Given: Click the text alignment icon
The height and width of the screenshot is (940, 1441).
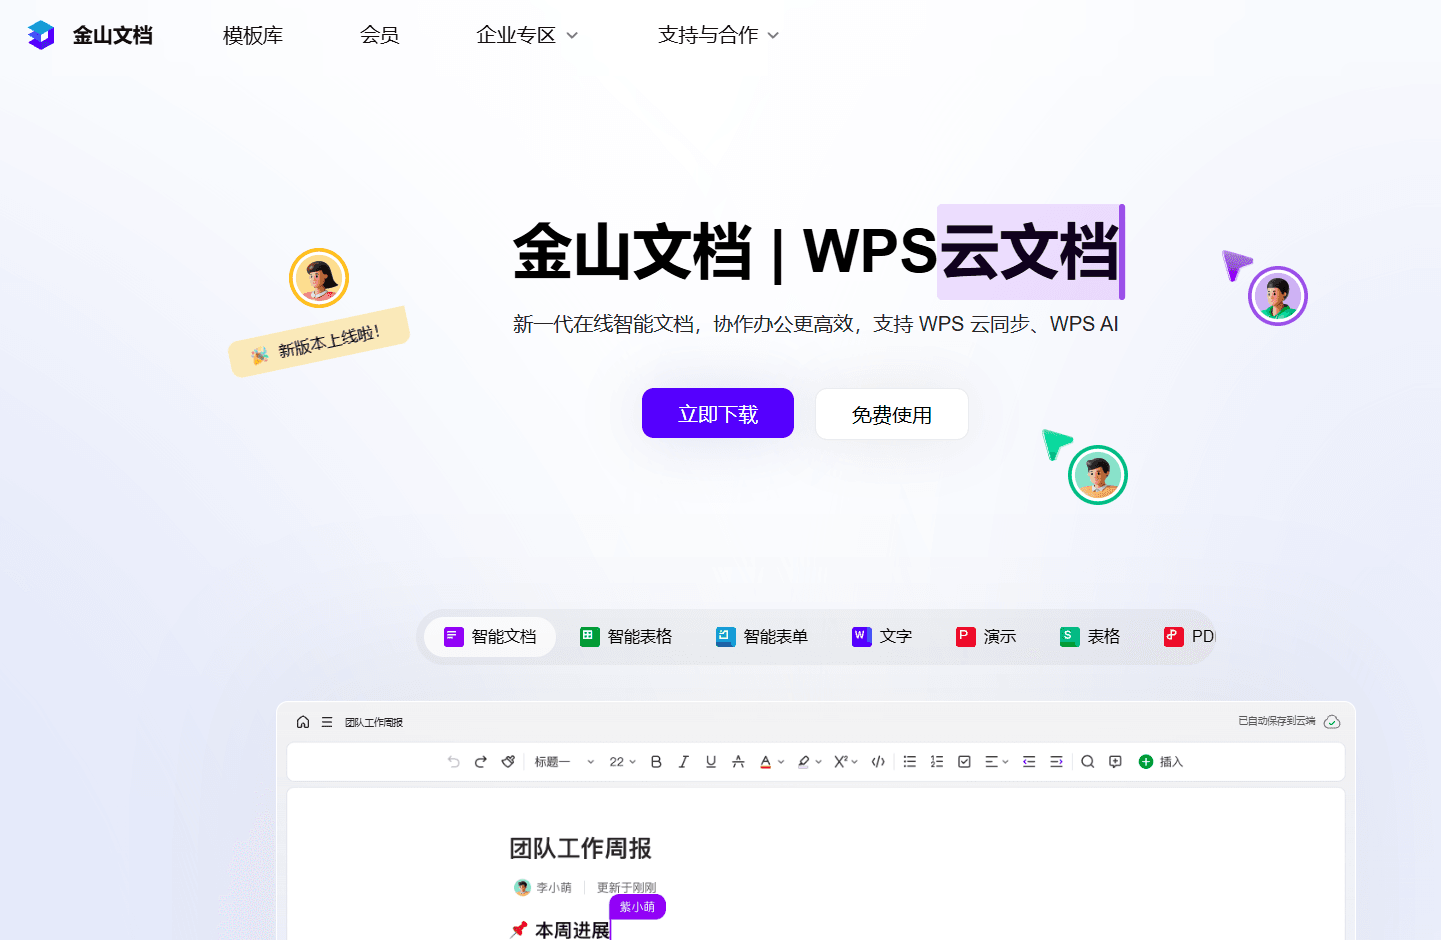Looking at the screenshot, I should (991, 762).
